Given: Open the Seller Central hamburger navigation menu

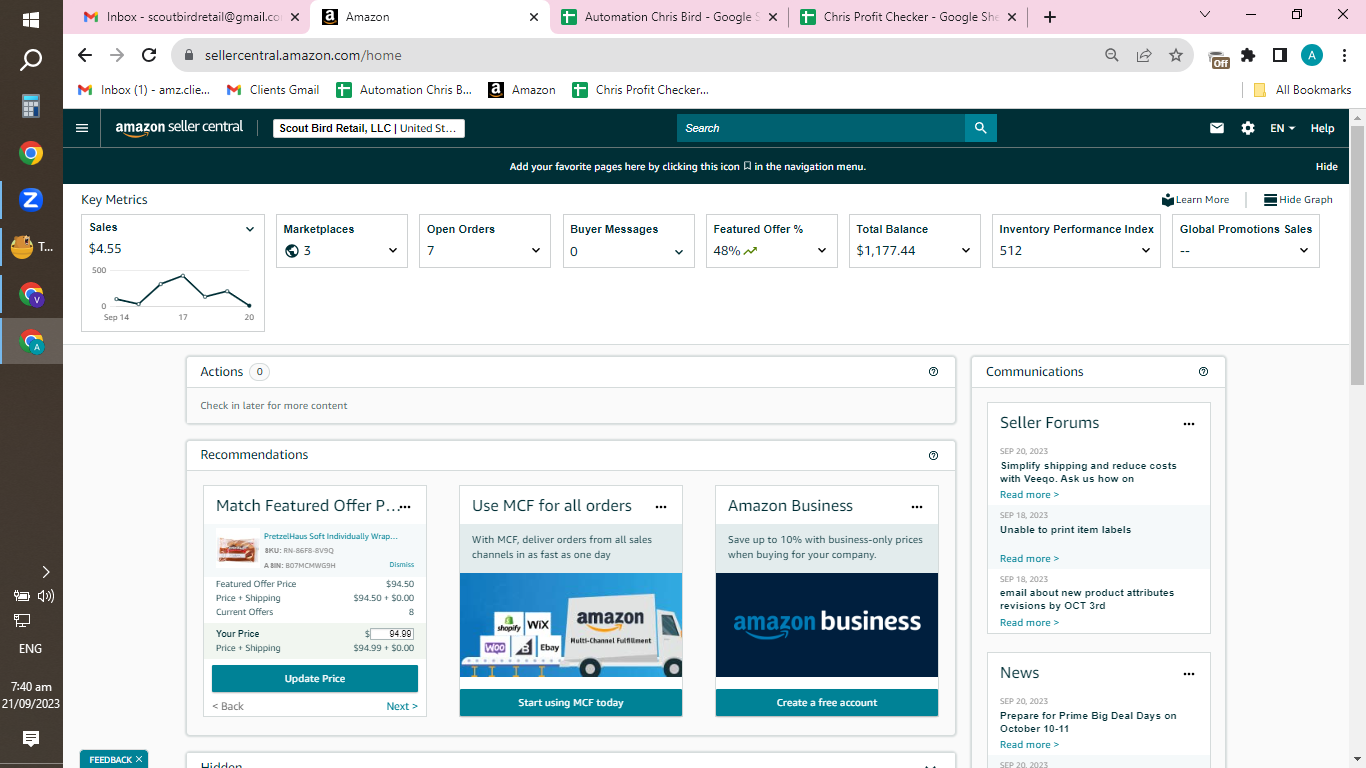Looking at the screenshot, I should pos(82,128).
